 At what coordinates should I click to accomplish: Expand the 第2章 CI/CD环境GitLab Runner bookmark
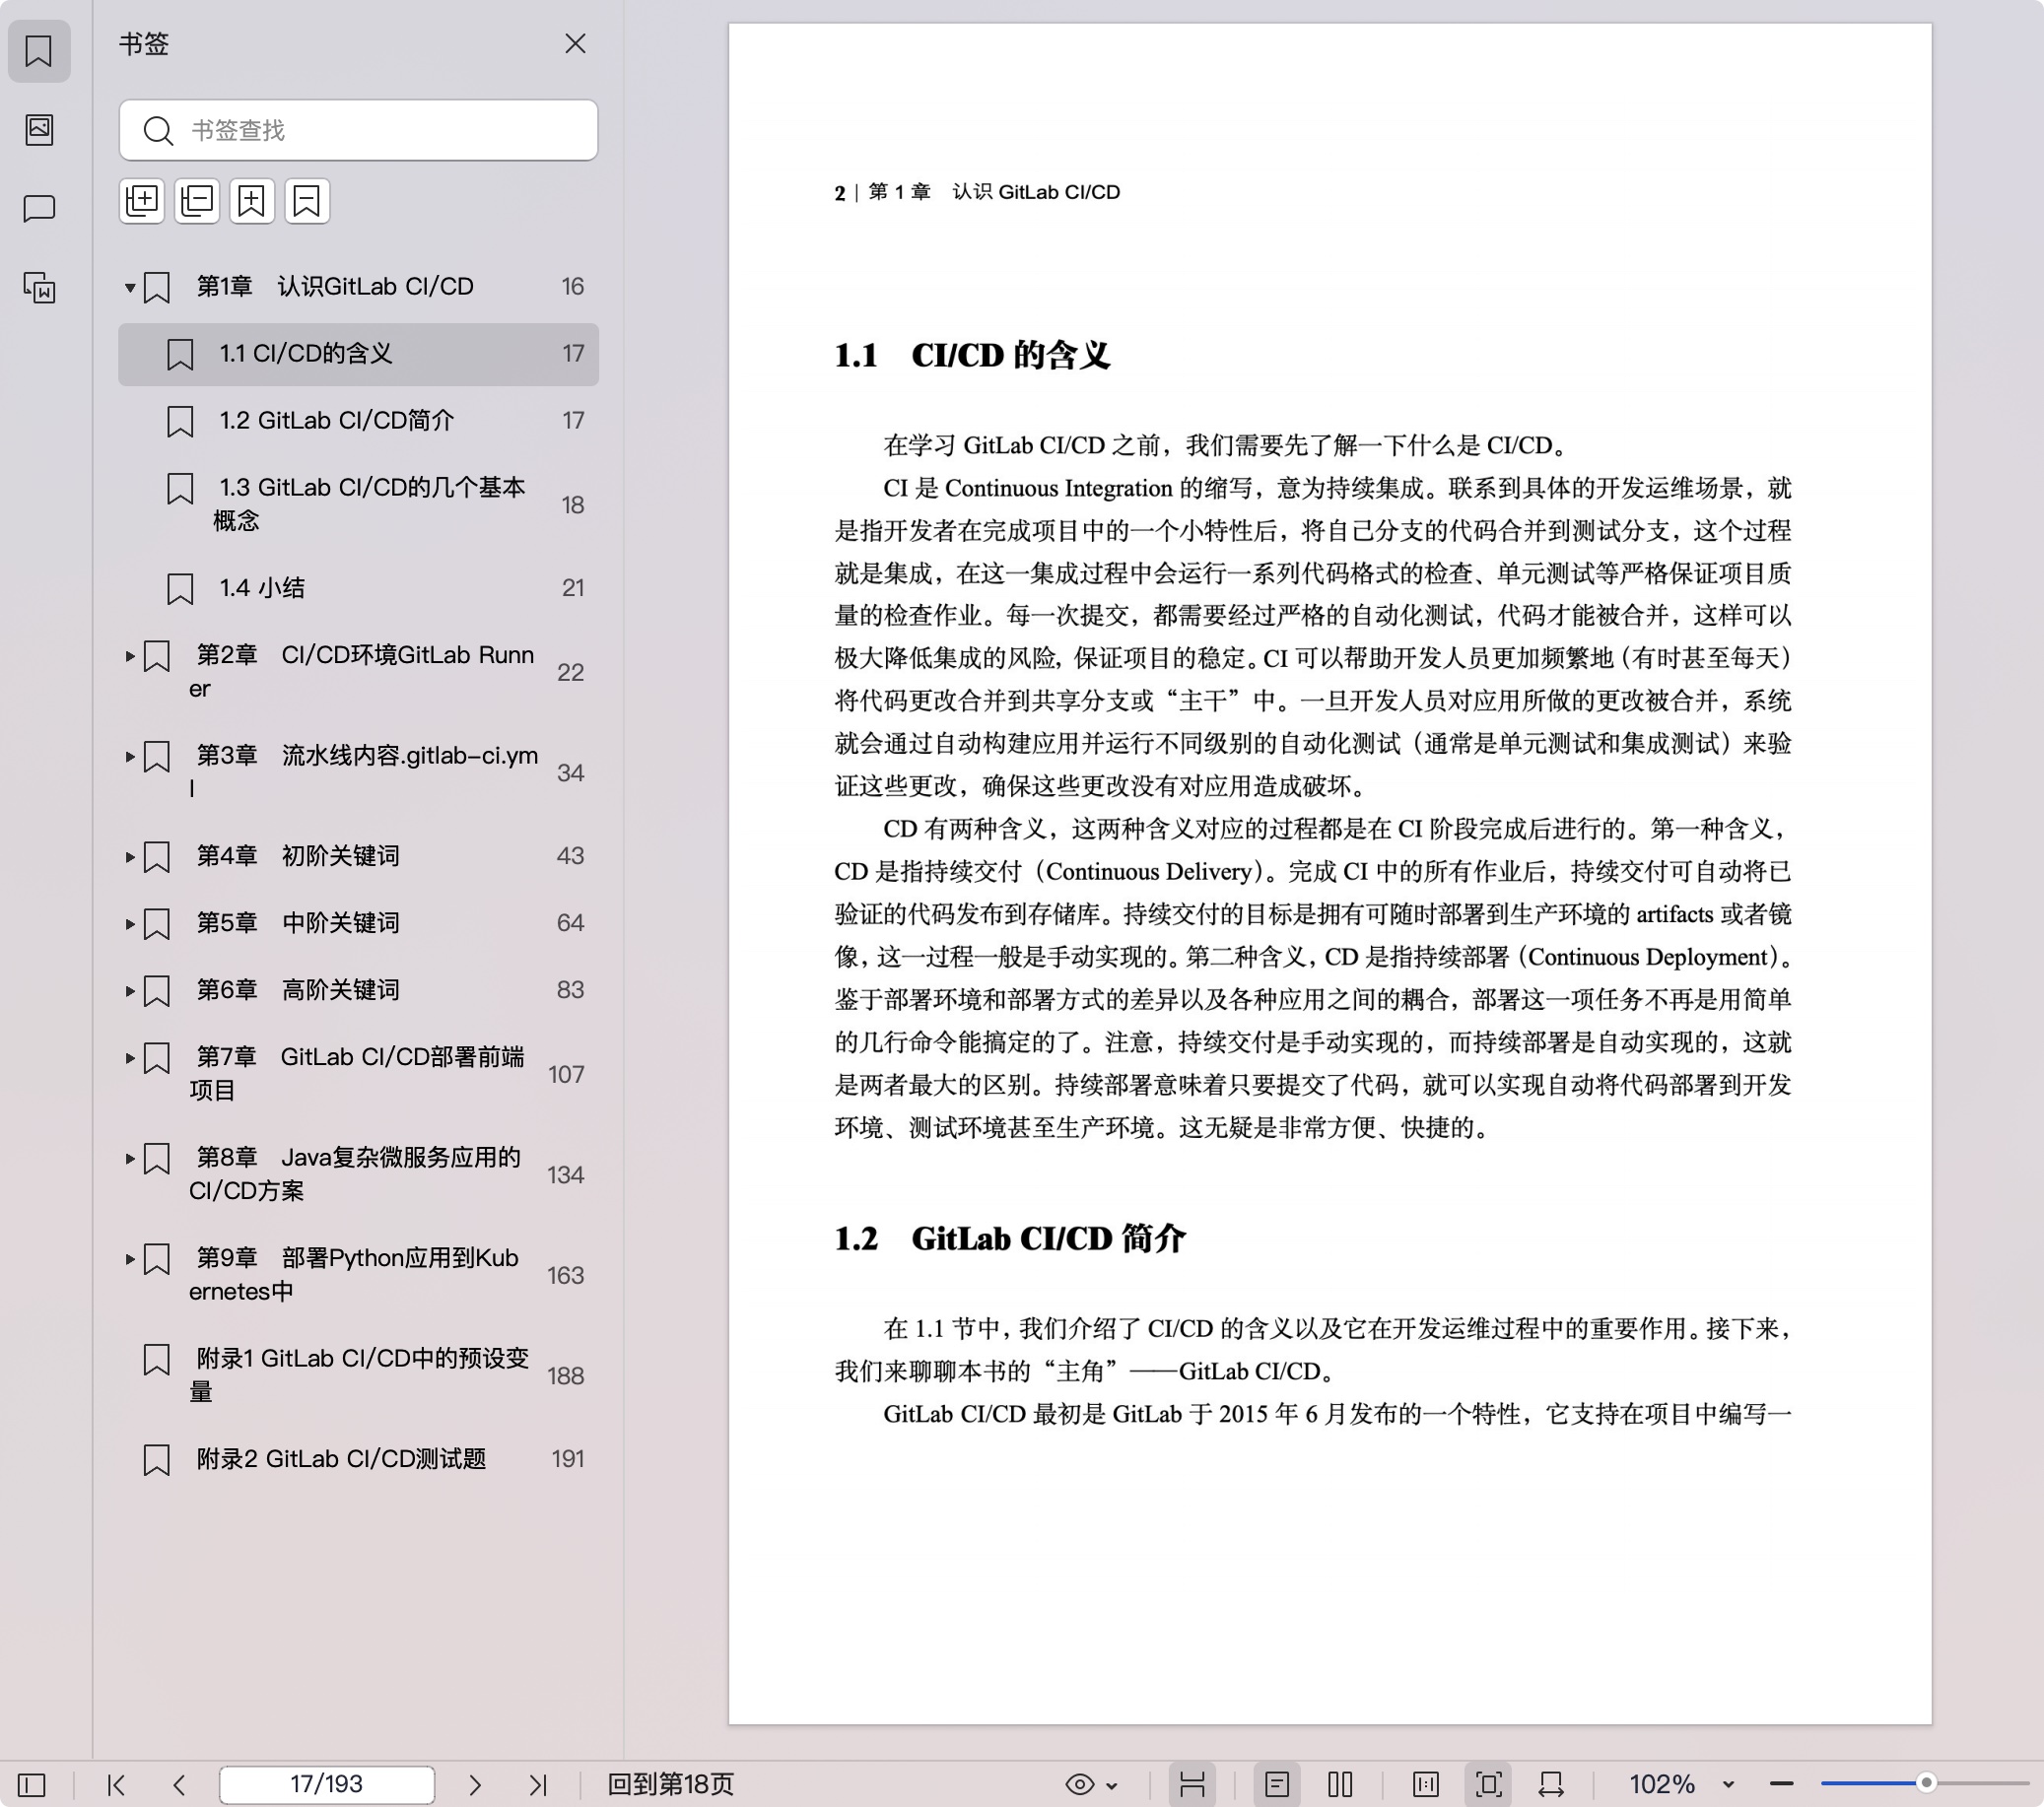click(130, 656)
